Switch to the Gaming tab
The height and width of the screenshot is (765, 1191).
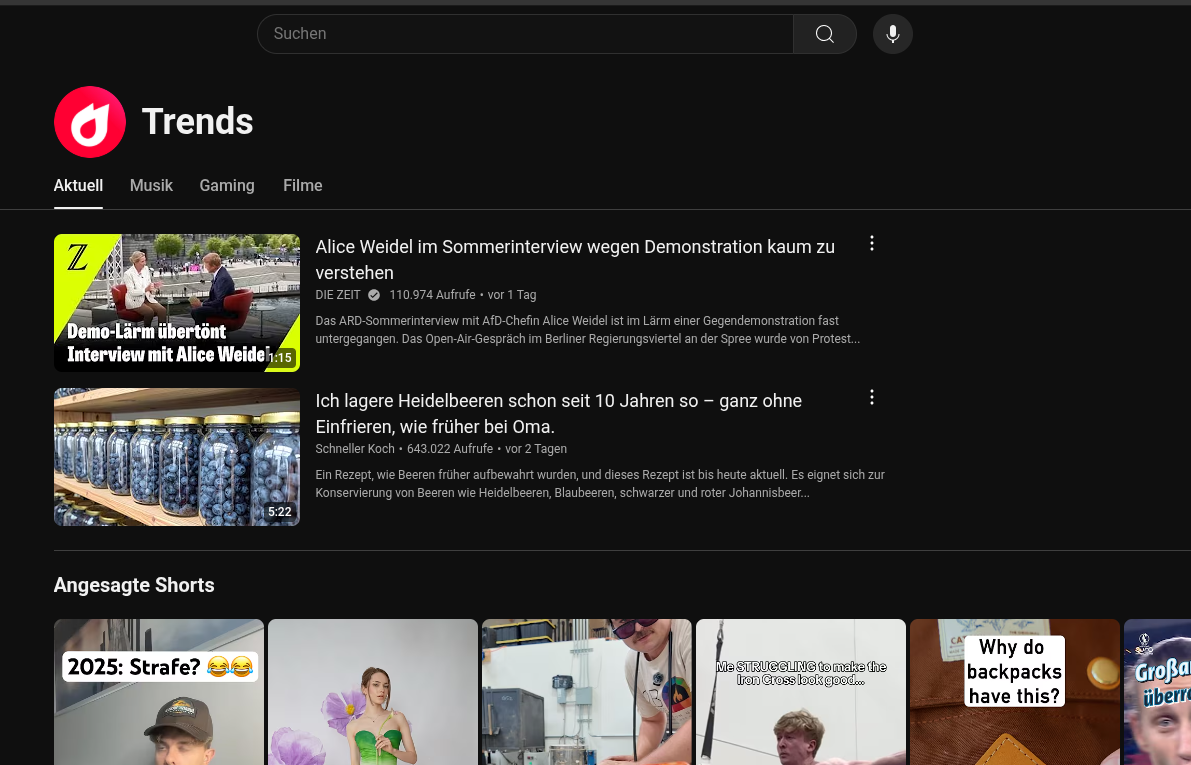(227, 185)
